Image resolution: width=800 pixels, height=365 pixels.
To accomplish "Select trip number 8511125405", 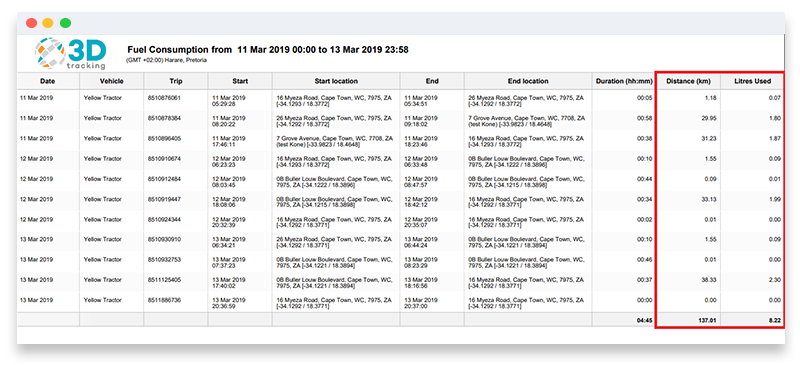I will [164, 280].
